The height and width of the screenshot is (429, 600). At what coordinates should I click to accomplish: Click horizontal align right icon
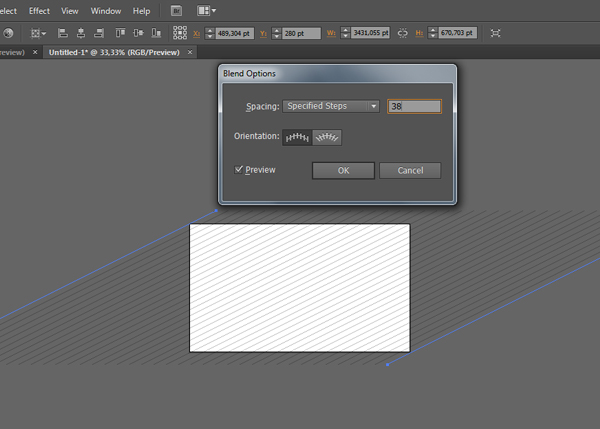tap(96, 33)
